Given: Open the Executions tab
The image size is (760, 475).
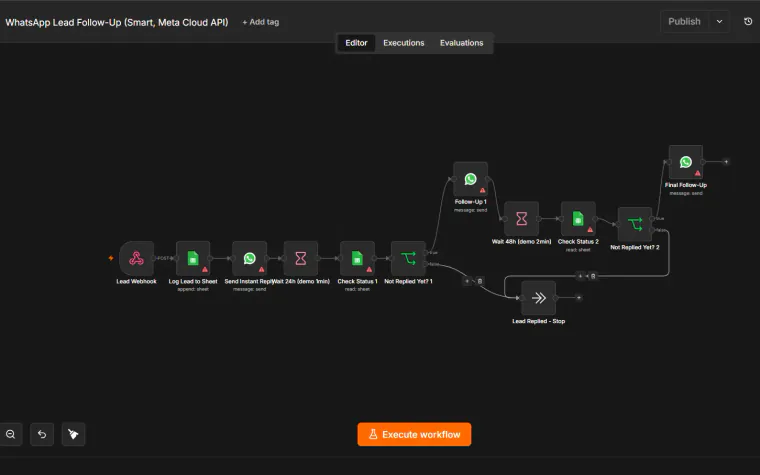Looking at the screenshot, I should (x=404, y=43).
